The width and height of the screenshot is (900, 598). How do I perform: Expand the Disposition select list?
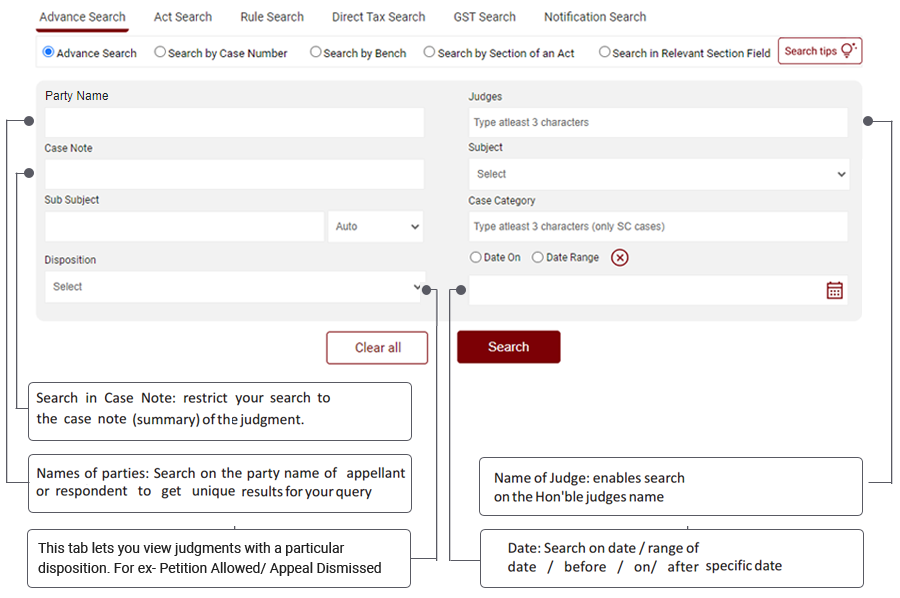click(235, 286)
